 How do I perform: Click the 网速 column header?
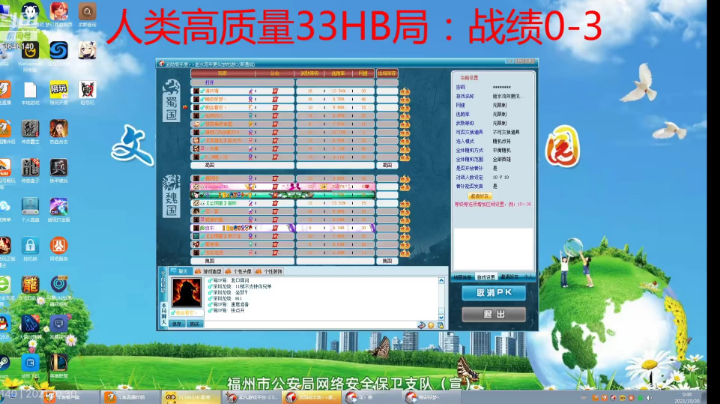[363, 73]
